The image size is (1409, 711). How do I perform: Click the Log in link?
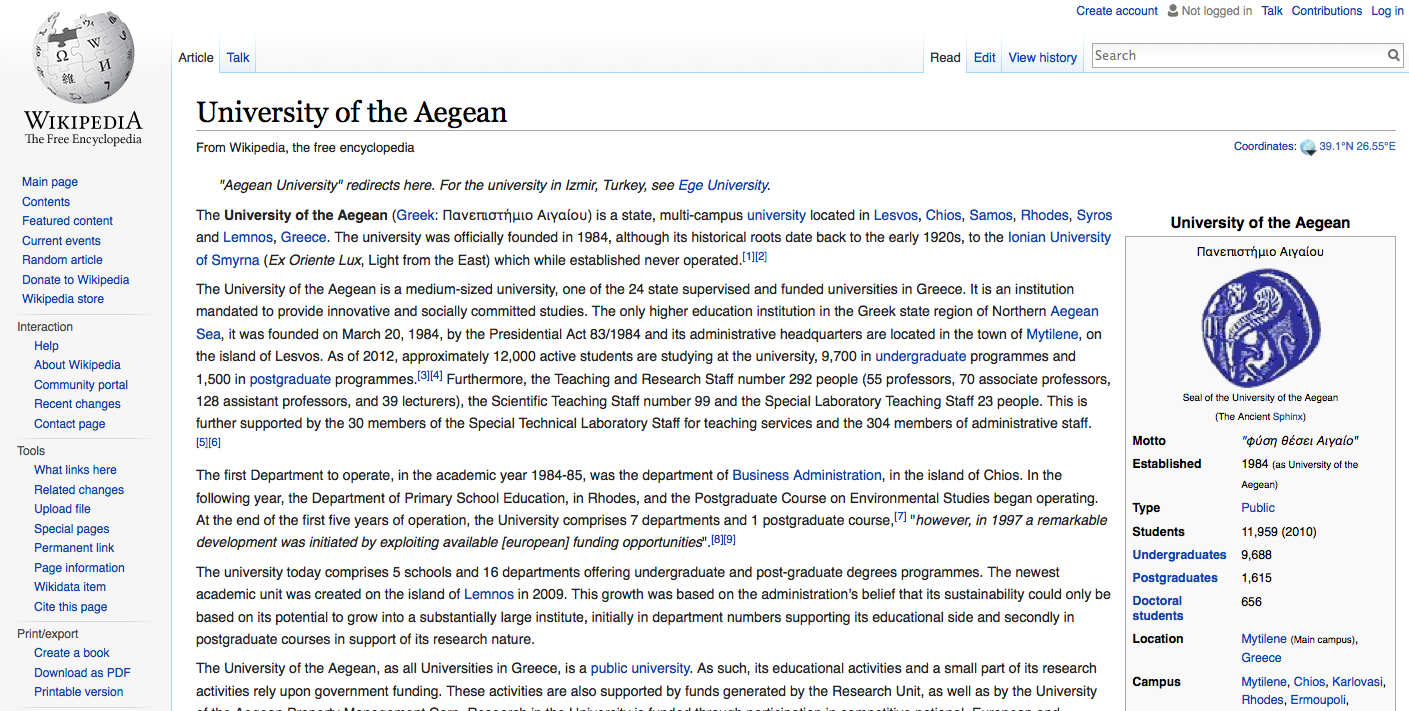[x=1387, y=11]
